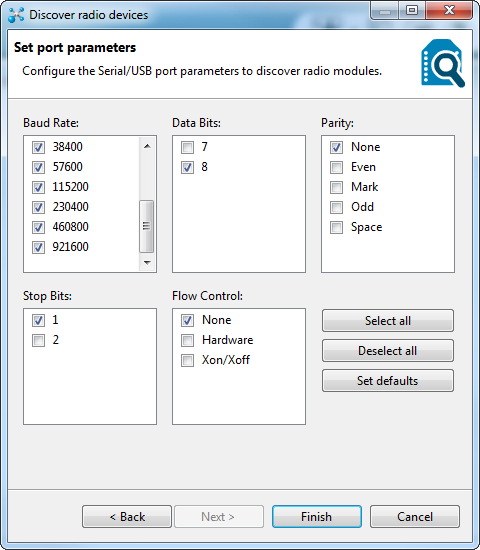Toggle the 115200 baud rate option
The width and height of the screenshot is (480, 550).
click(x=38, y=187)
